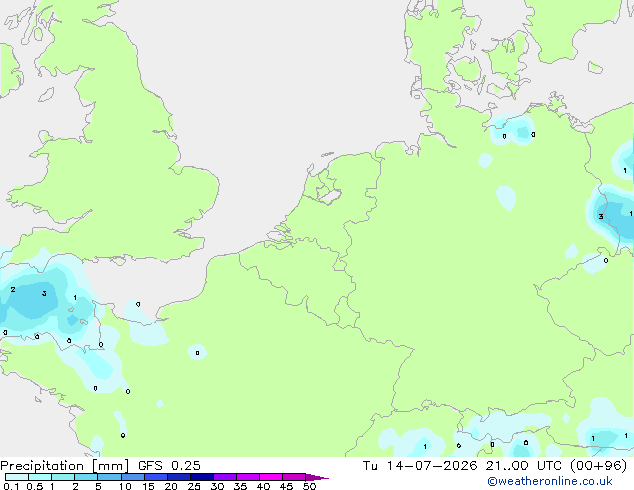Click the '50' legend scale label

point(309,486)
